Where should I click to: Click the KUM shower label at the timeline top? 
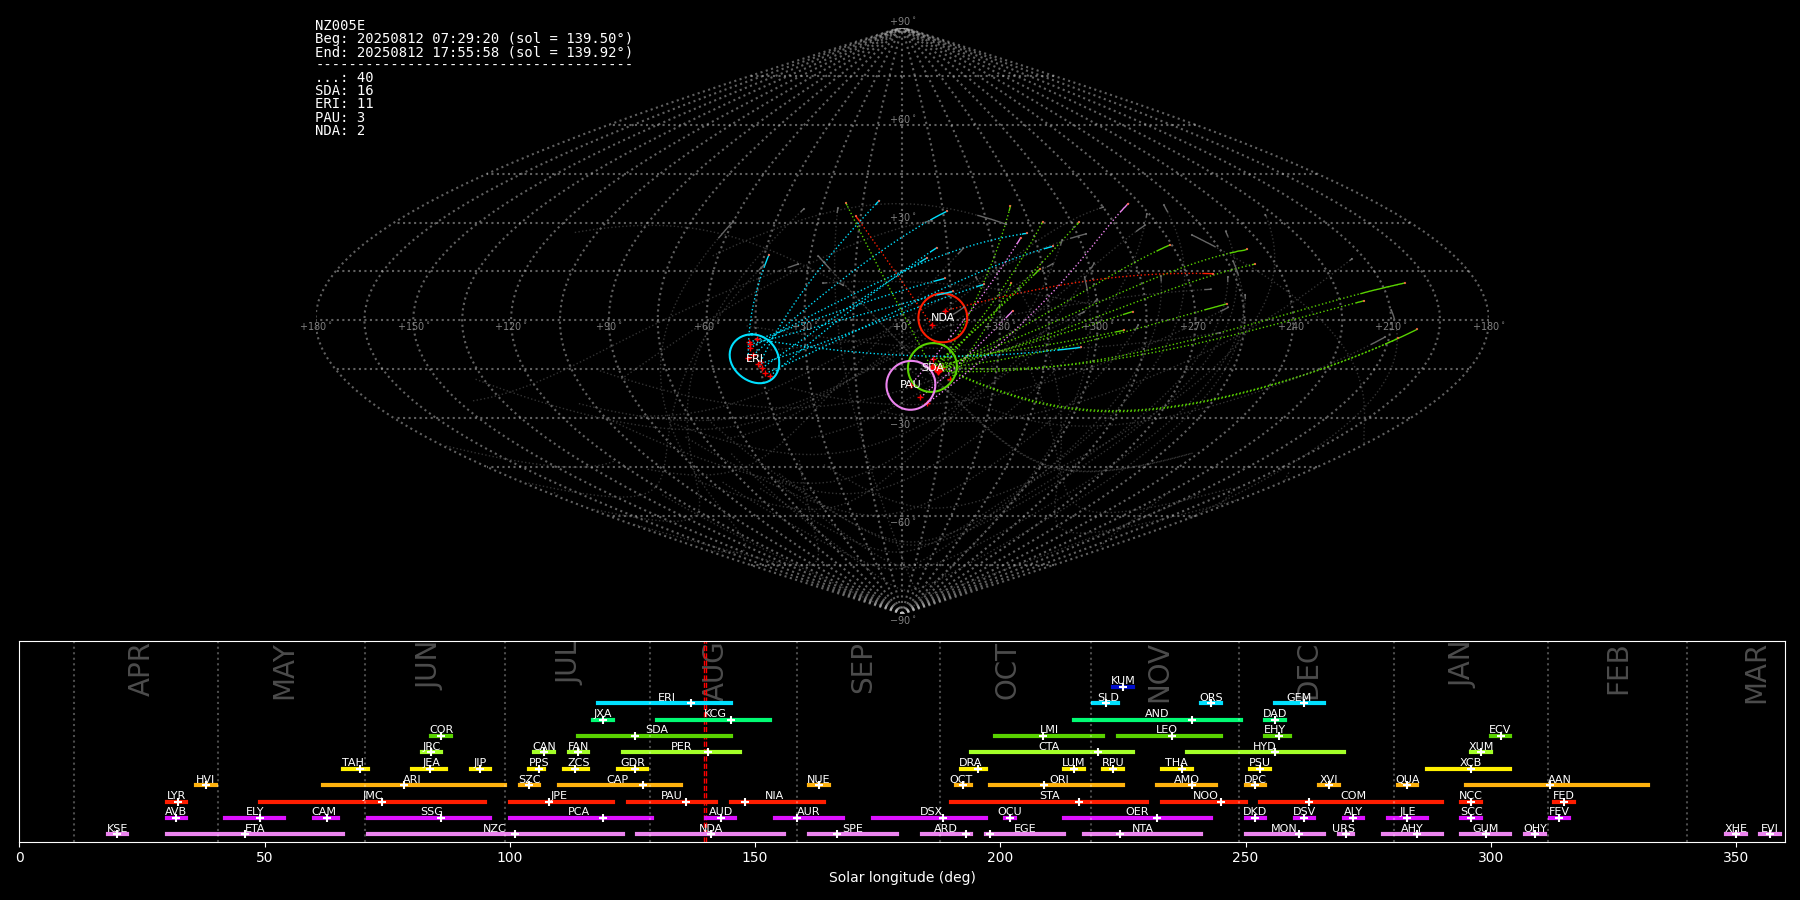[x=1123, y=681]
